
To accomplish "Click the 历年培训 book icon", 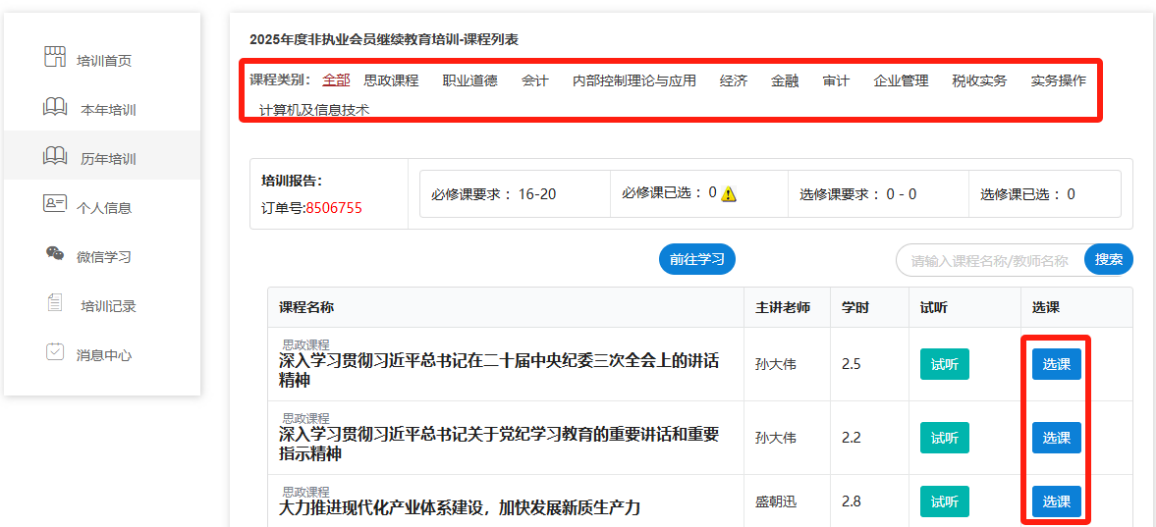I will click(55, 157).
